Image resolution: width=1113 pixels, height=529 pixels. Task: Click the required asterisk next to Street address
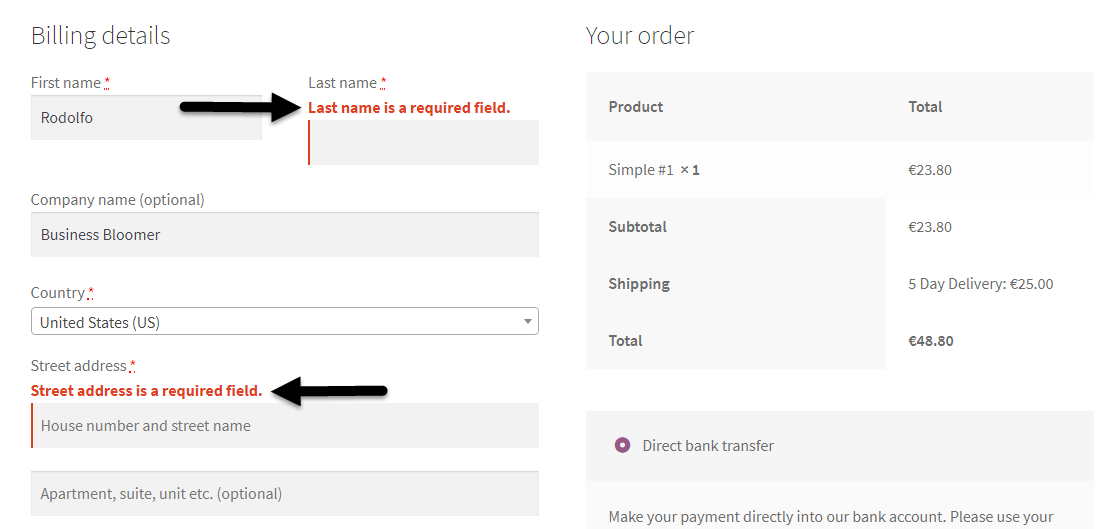click(133, 366)
